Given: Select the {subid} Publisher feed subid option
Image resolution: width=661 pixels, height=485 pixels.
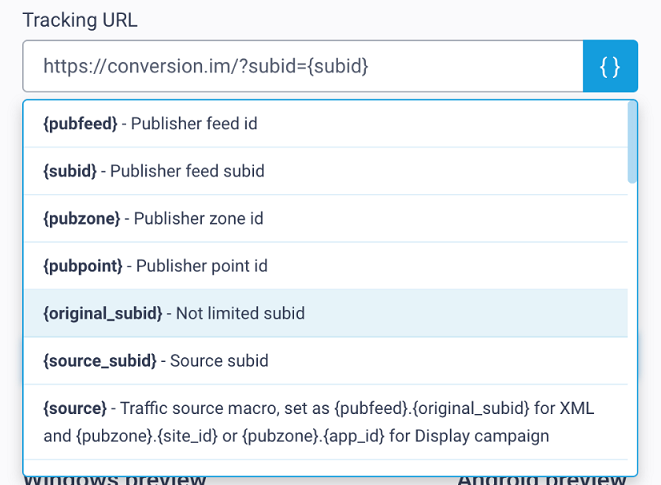Looking at the screenshot, I should click(x=326, y=171).
